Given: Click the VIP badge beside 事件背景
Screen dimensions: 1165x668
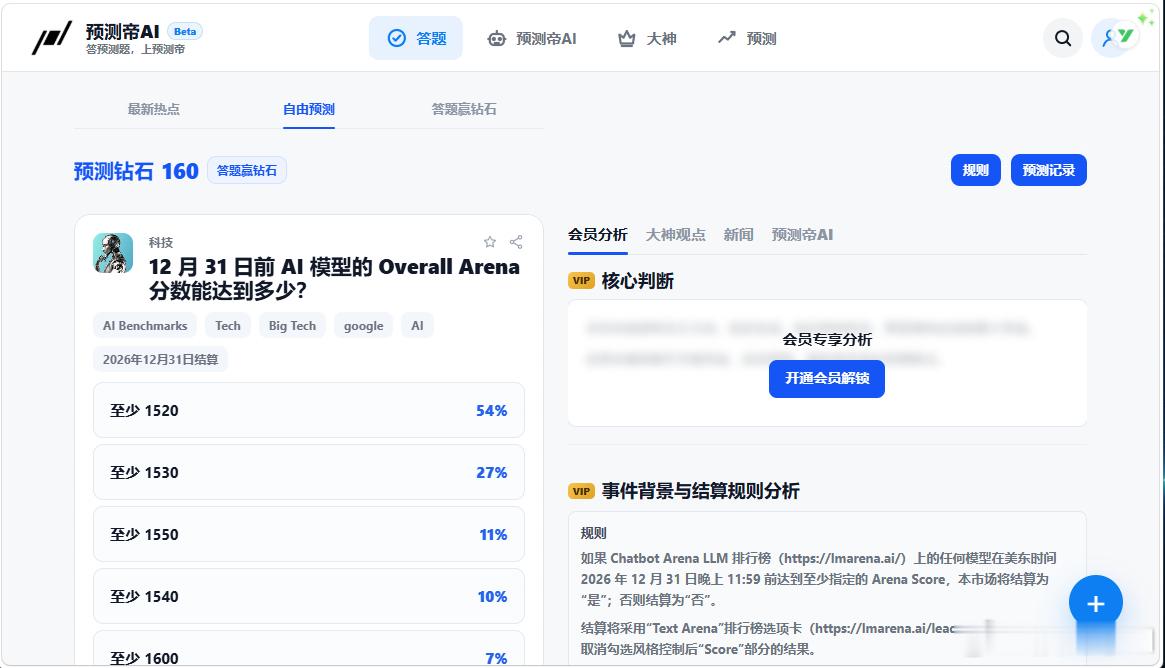Looking at the screenshot, I should pyautogui.click(x=581, y=491).
